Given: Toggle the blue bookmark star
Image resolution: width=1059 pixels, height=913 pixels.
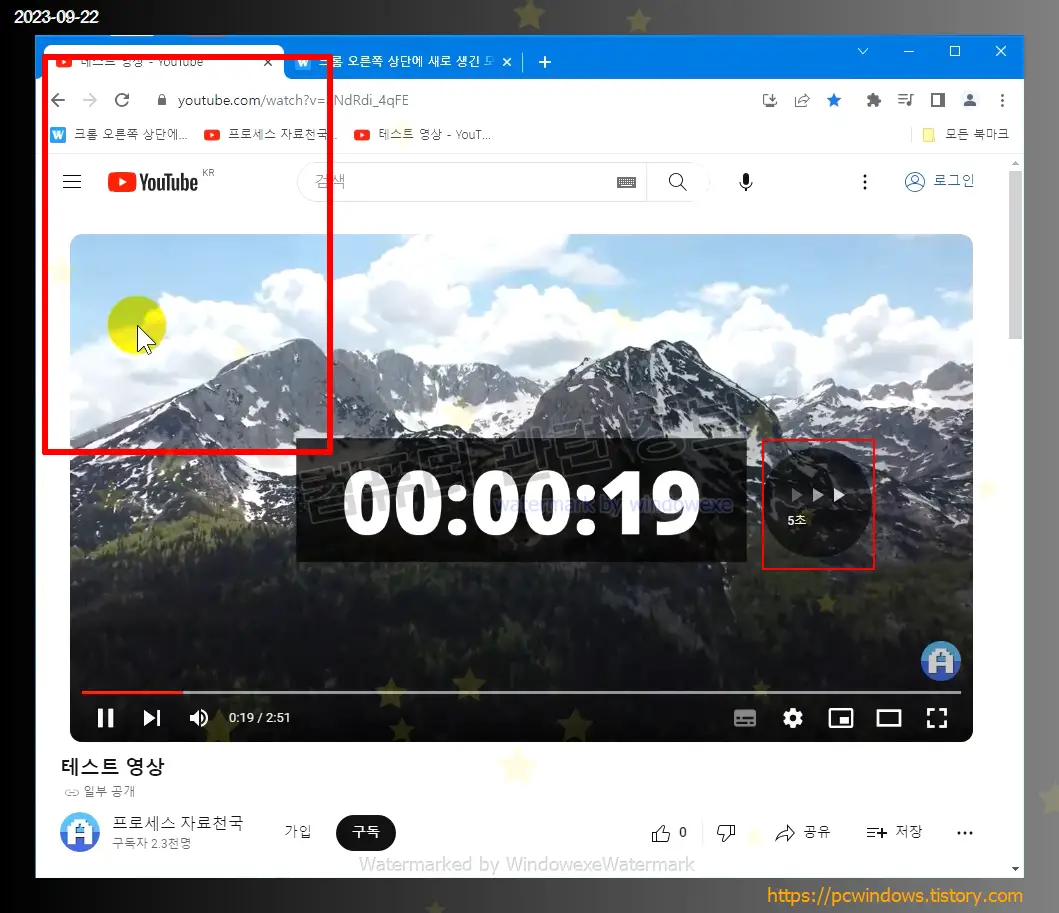Looking at the screenshot, I should tap(834, 100).
